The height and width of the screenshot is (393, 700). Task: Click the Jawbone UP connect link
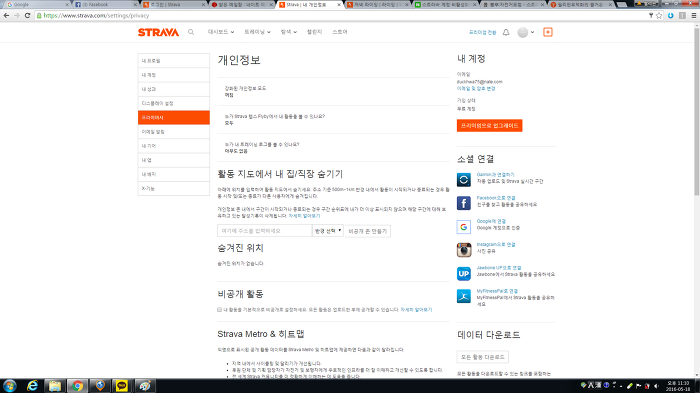[x=499, y=268]
